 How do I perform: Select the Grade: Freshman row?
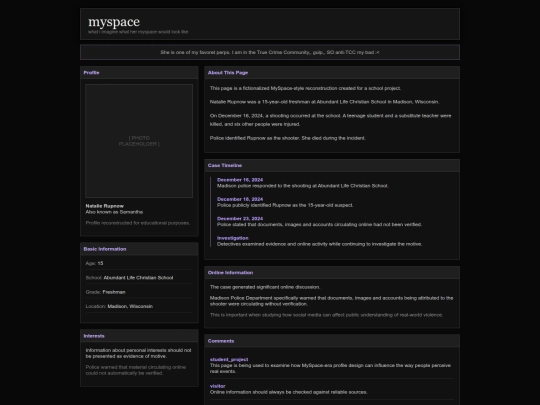139,292
